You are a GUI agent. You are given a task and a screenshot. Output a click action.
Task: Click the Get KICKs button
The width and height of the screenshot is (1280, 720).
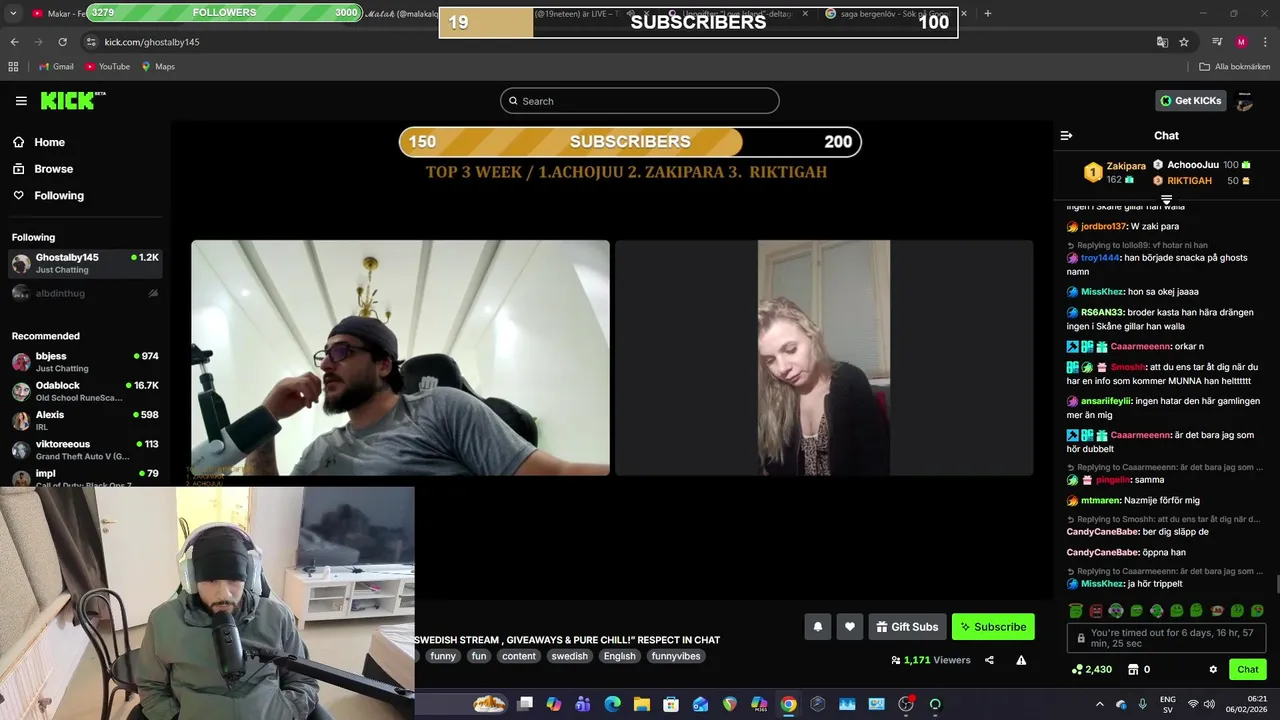tap(1191, 101)
